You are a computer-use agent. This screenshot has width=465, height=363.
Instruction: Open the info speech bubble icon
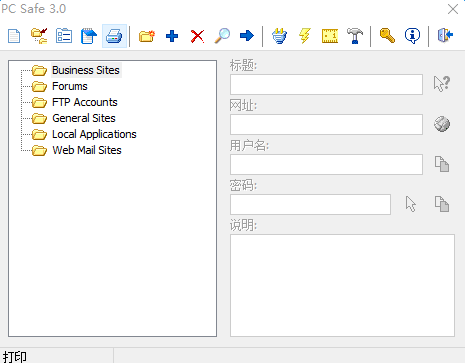pyautogui.click(x=412, y=36)
